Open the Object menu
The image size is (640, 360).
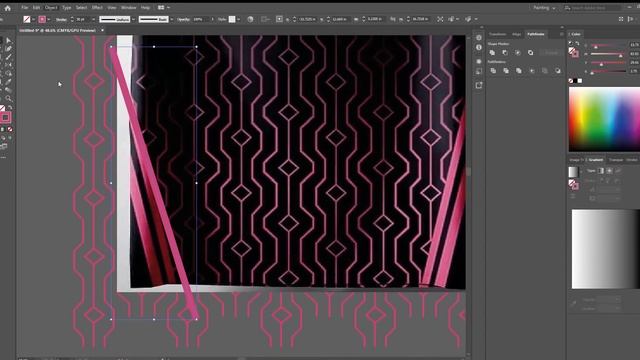51,8
